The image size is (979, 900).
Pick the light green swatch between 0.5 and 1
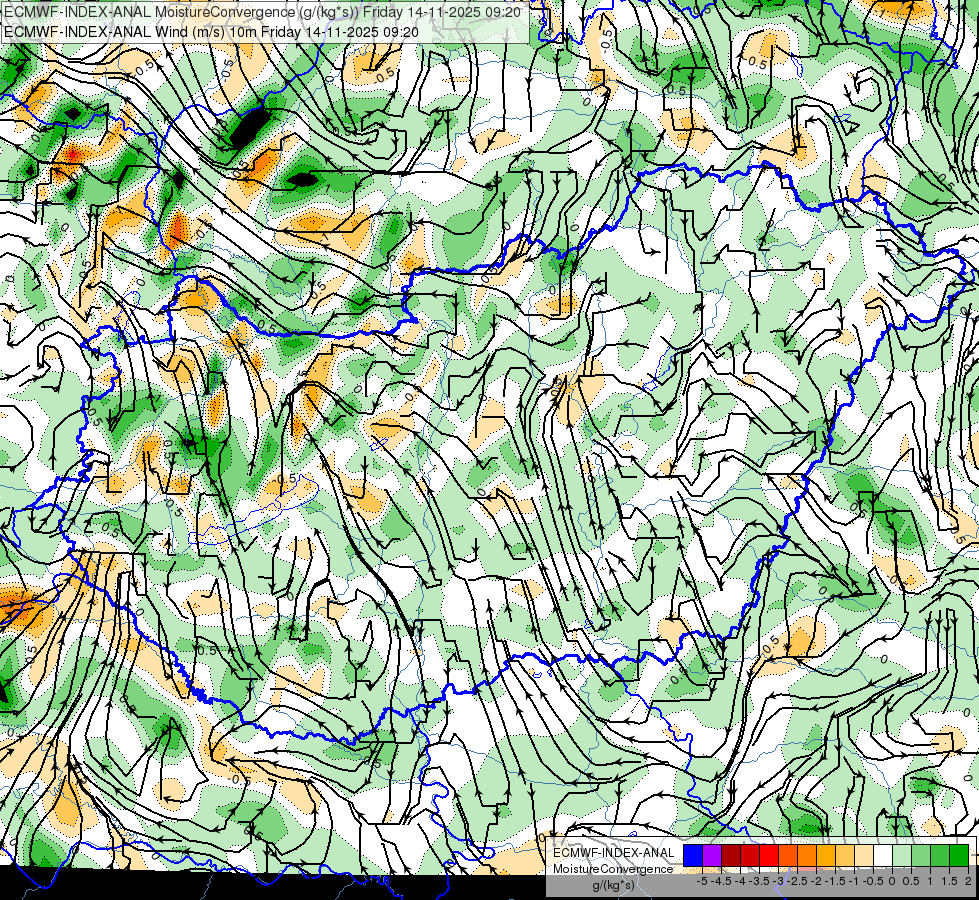[921, 856]
